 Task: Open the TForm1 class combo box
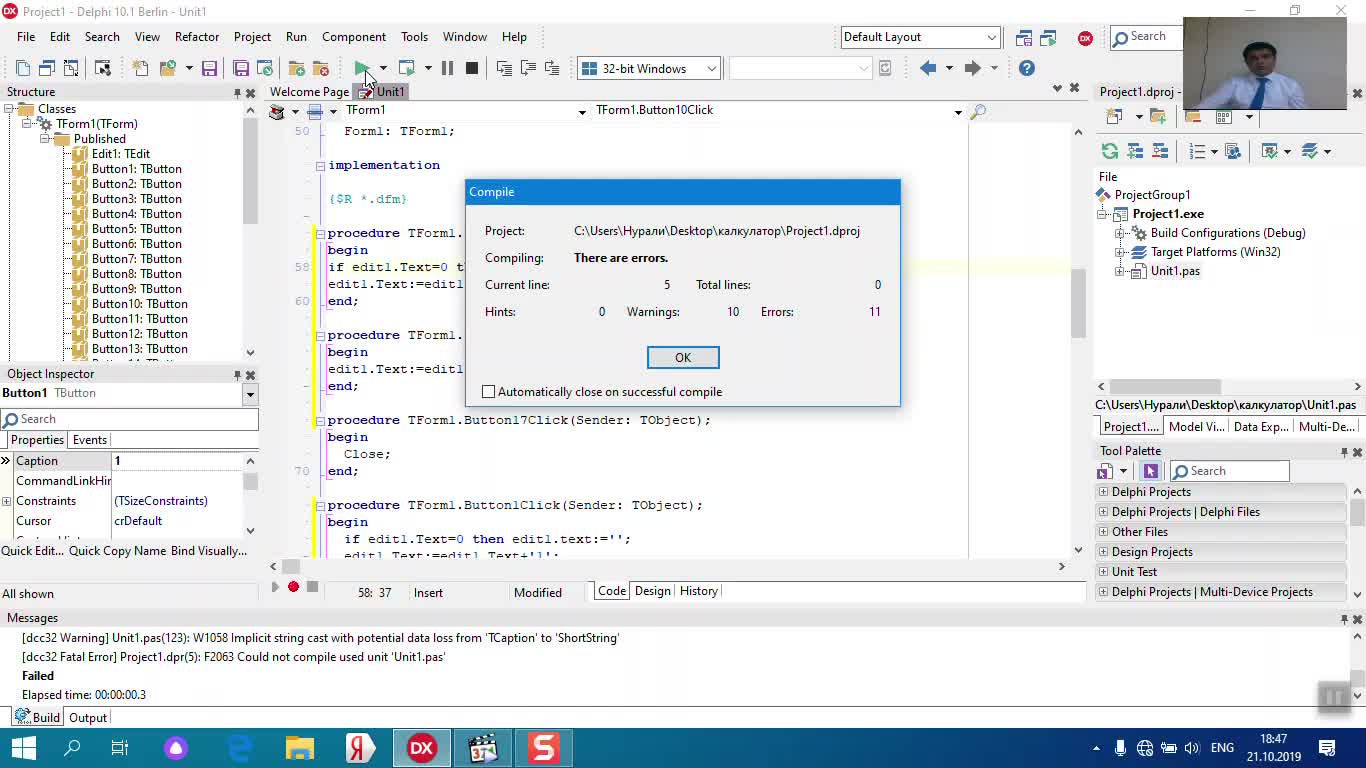(x=582, y=111)
